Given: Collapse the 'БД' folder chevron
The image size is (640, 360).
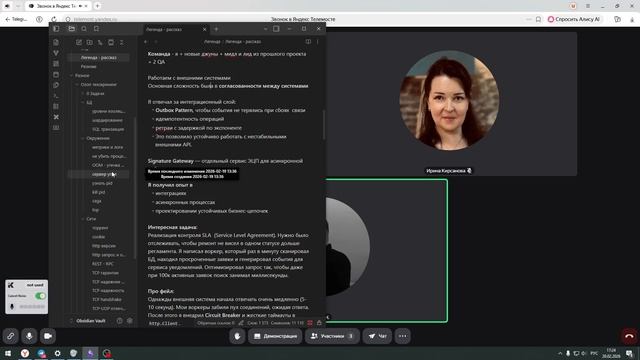Looking at the screenshot, I should 83,102.
